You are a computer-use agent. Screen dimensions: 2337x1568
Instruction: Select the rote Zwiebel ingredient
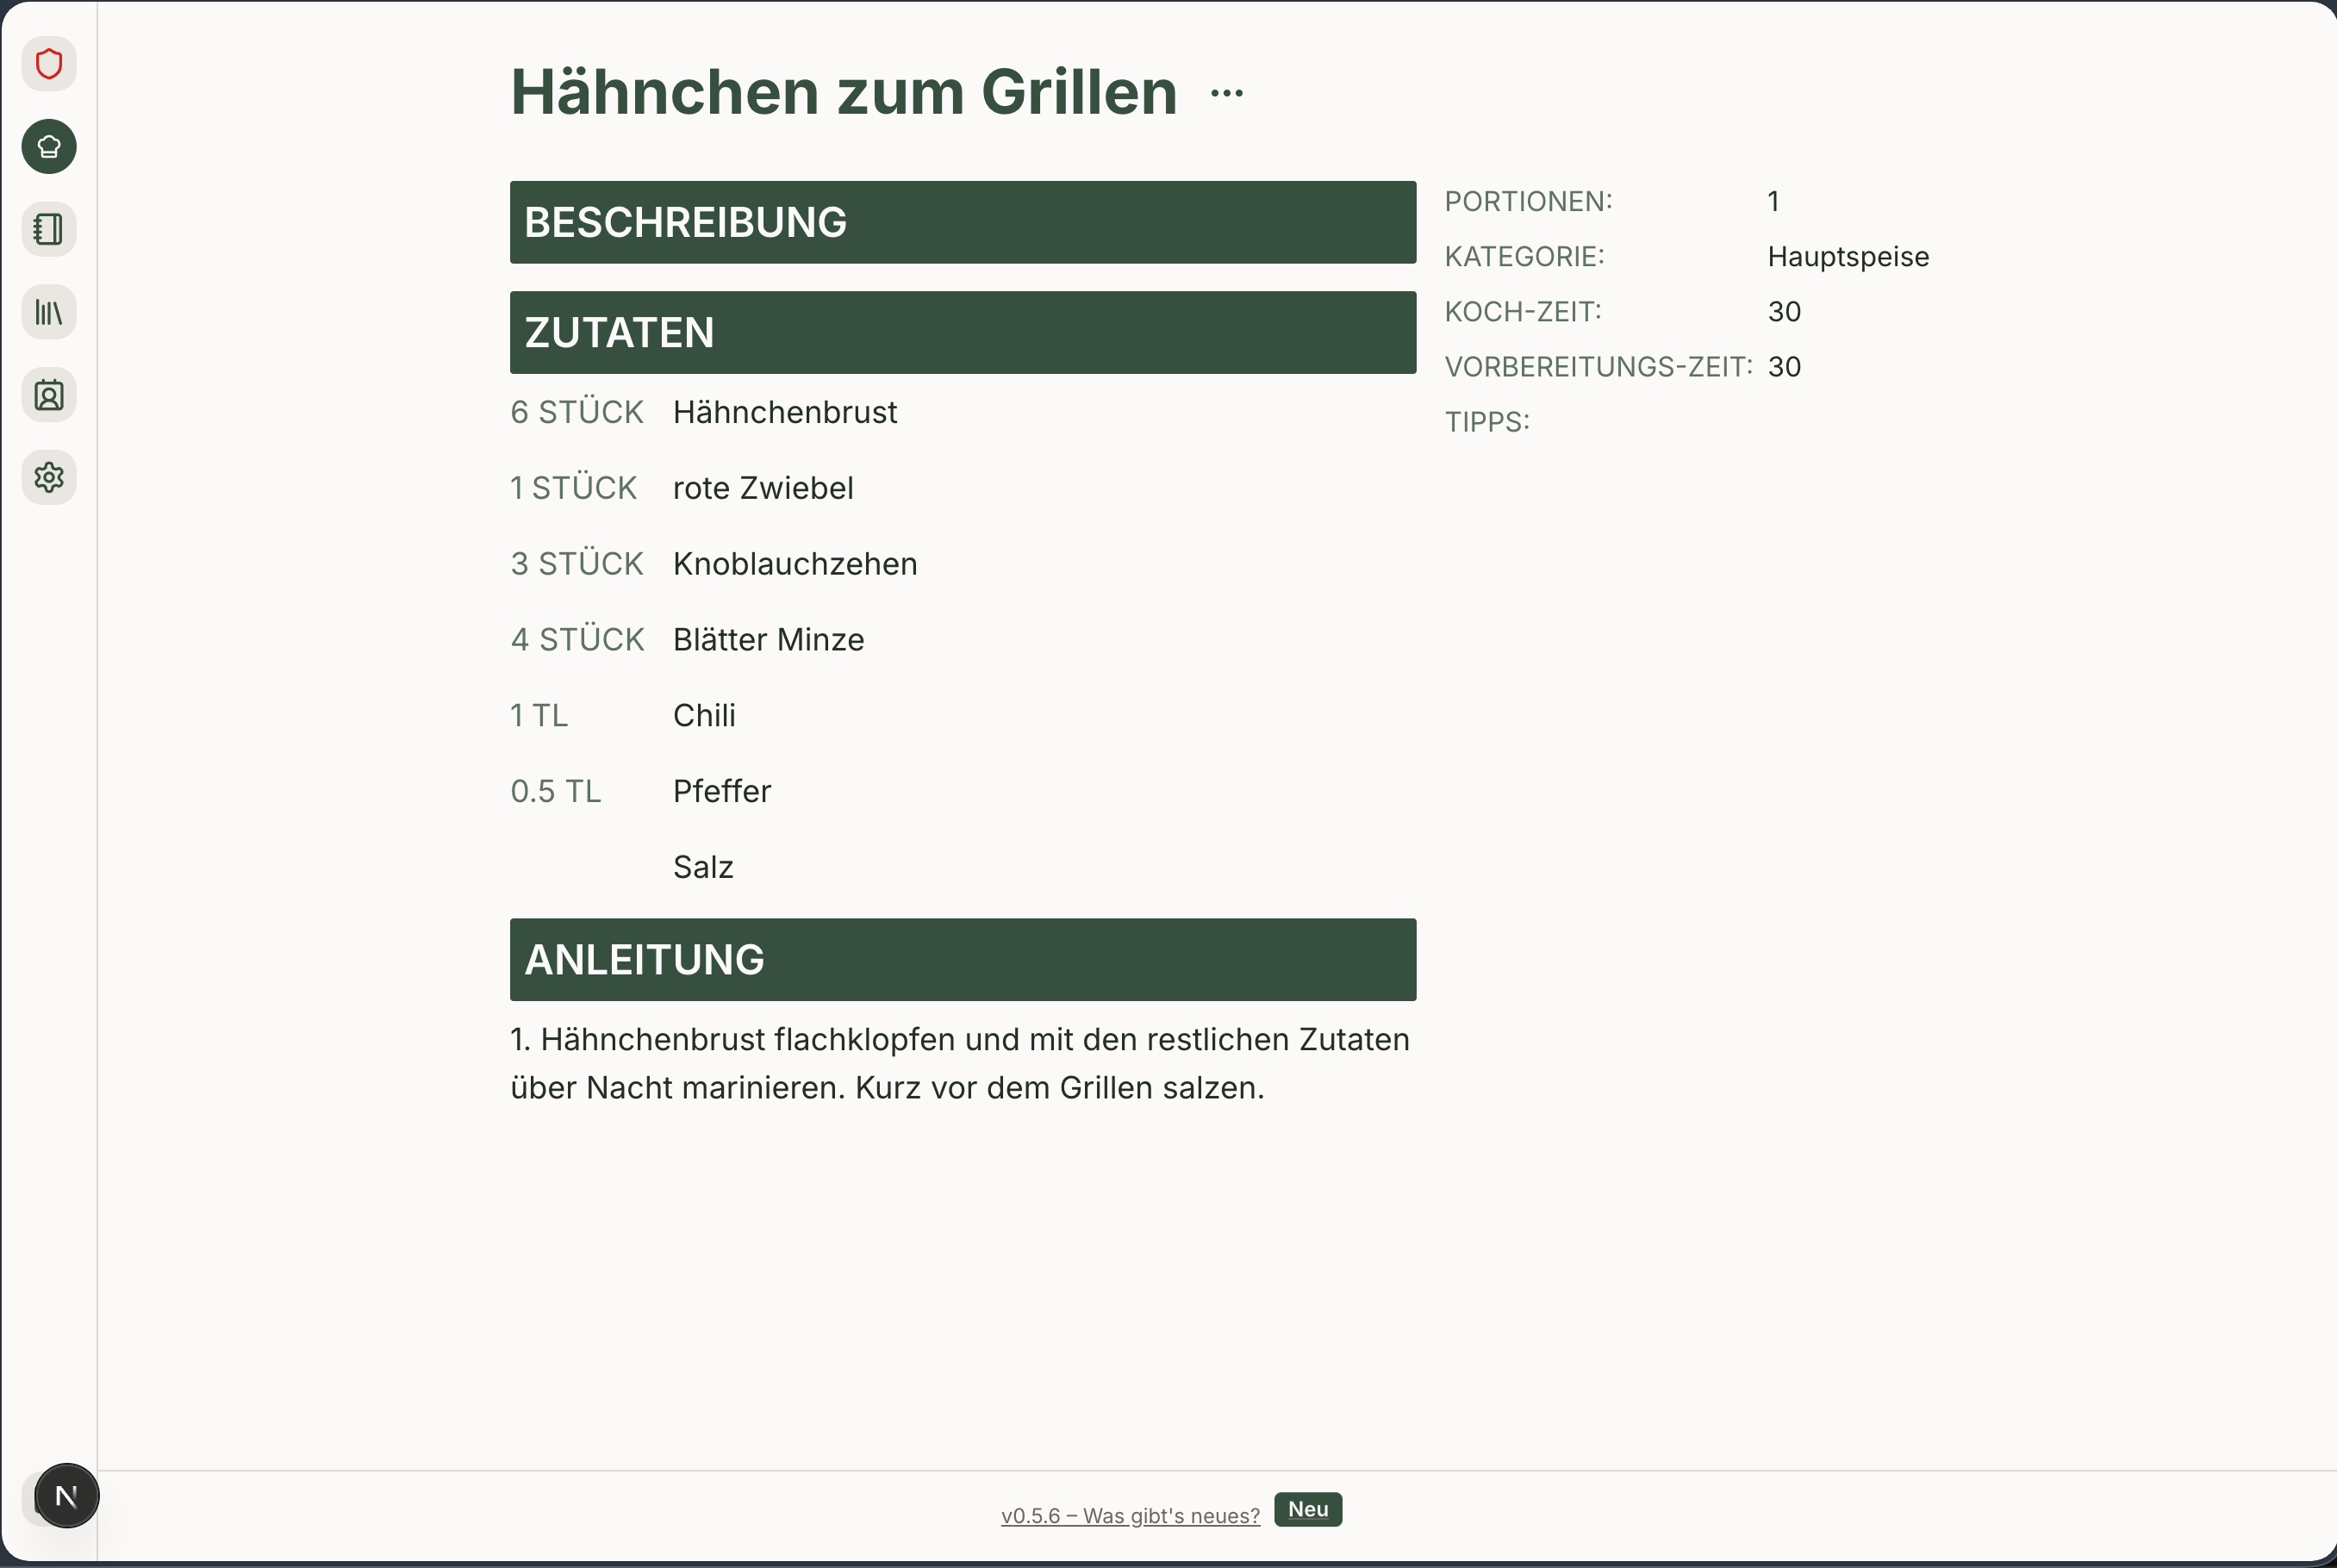tap(762, 488)
